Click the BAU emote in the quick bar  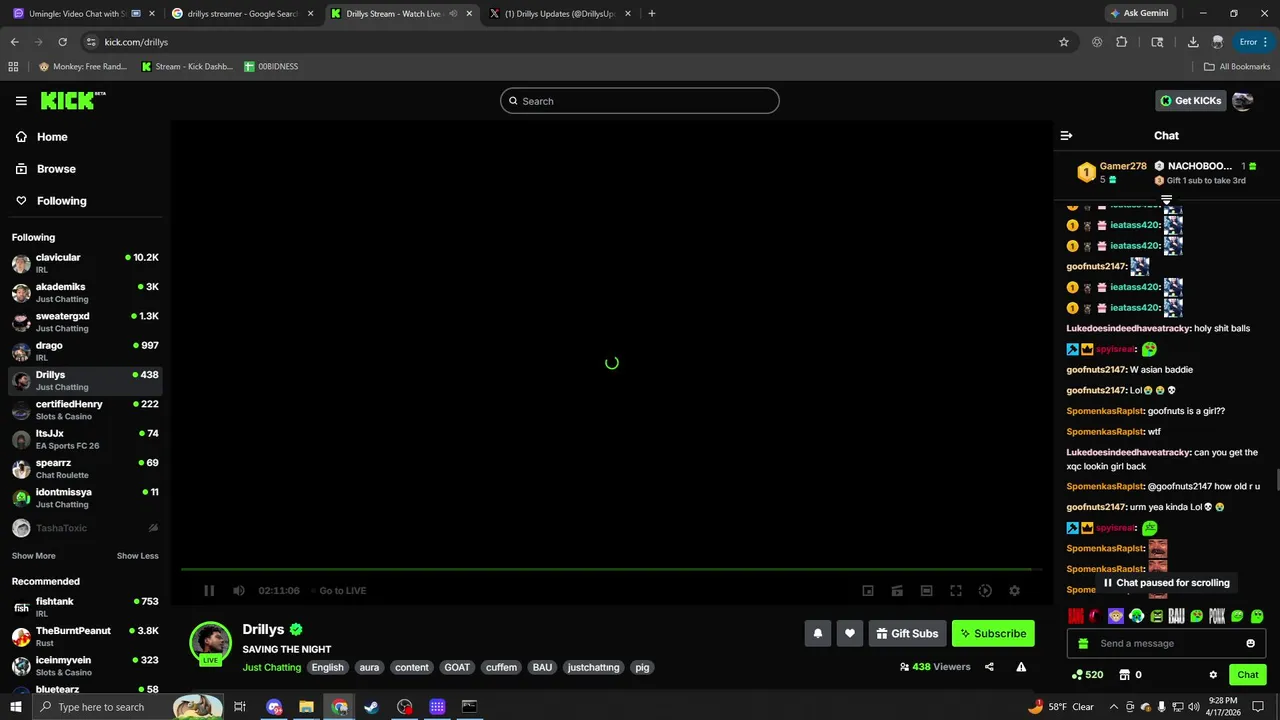(x=1176, y=616)
